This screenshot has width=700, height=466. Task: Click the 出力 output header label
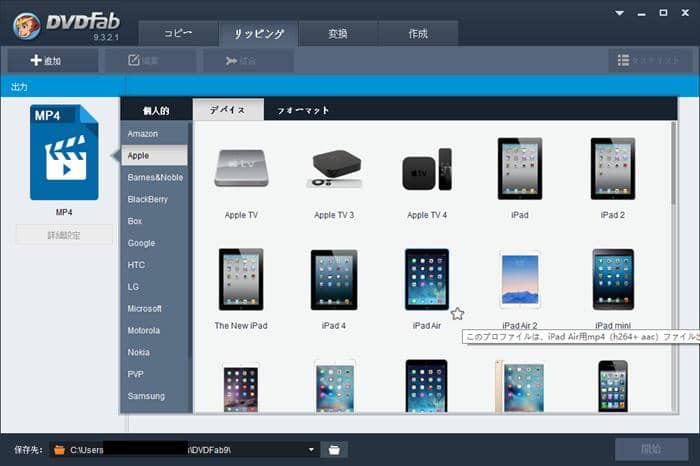19,87
